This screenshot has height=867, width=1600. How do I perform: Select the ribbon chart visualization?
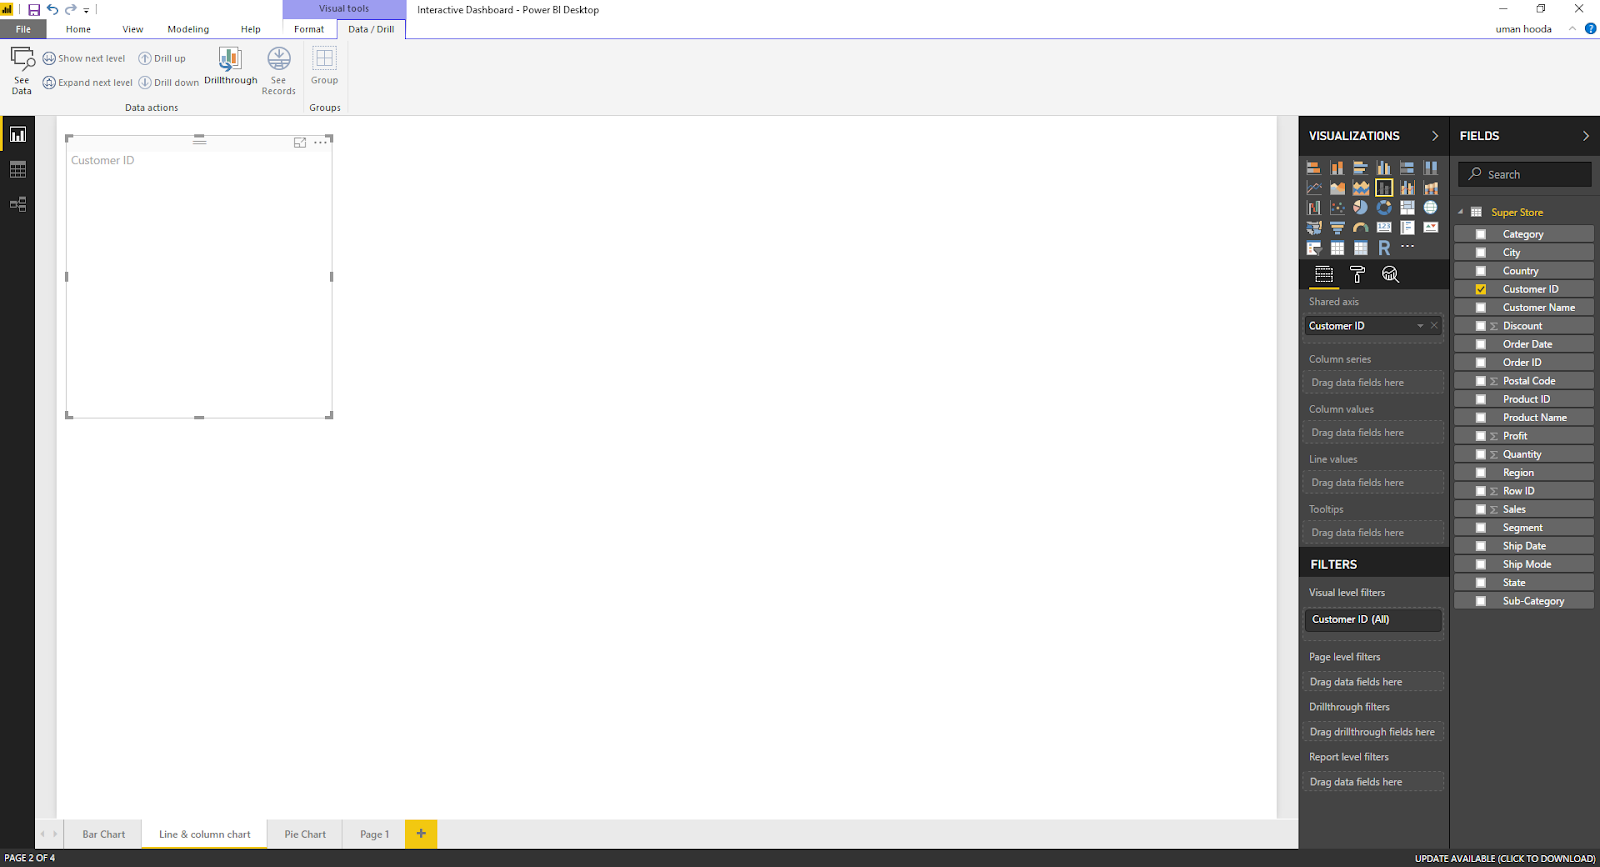click(x=1431, y=188)
